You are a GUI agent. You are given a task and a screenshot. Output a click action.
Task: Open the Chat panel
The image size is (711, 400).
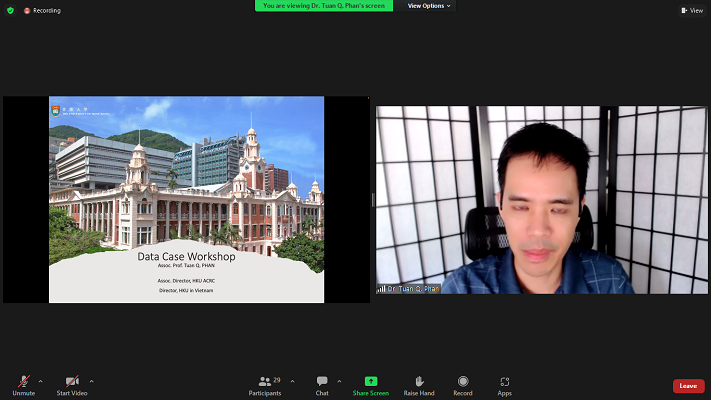322,384
